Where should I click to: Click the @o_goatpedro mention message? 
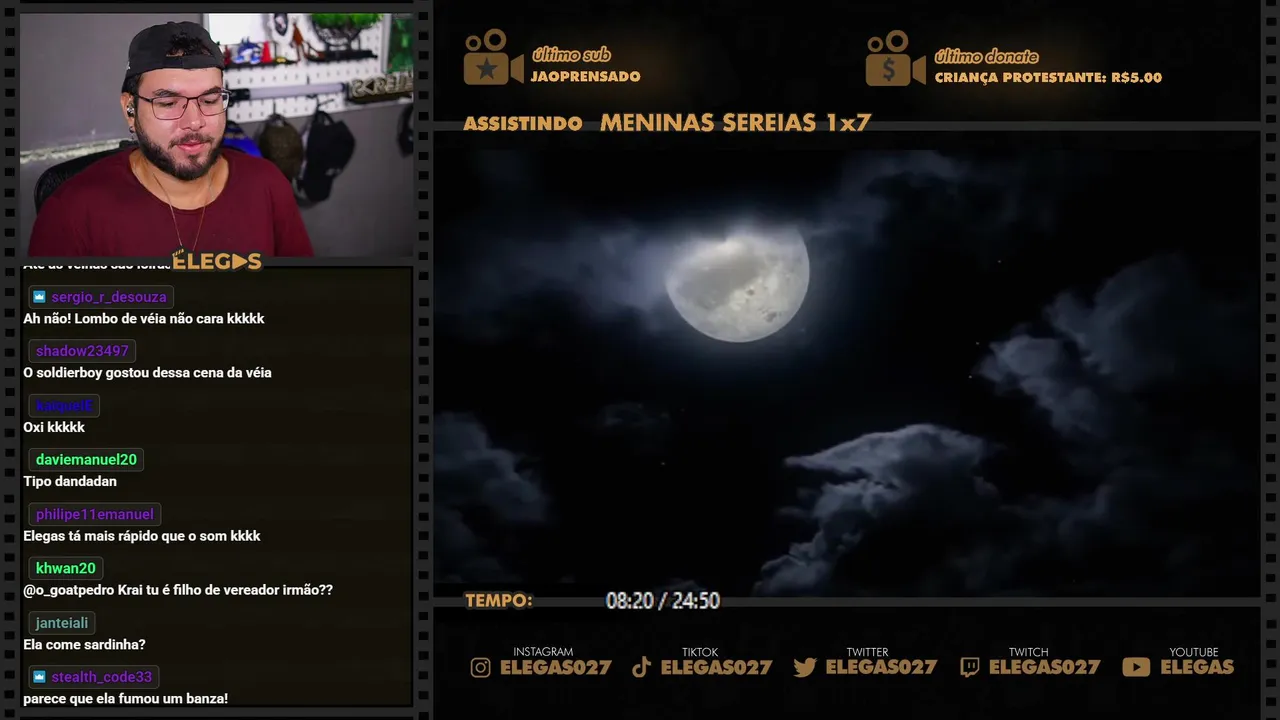178,590
